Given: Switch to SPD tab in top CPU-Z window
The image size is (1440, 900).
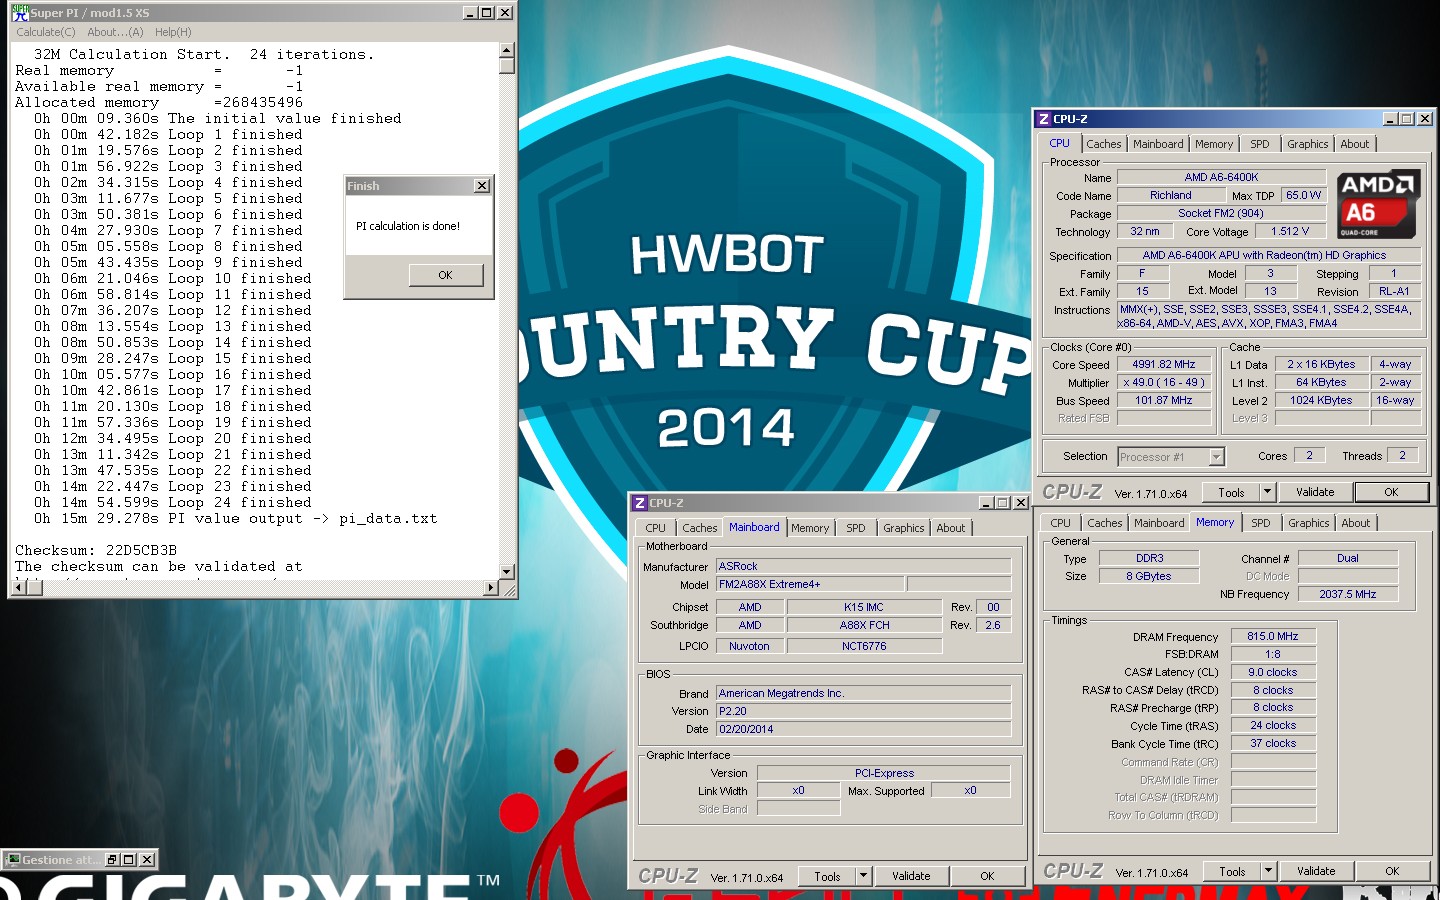Looking at the screenshot, I should pos(1260,144).
